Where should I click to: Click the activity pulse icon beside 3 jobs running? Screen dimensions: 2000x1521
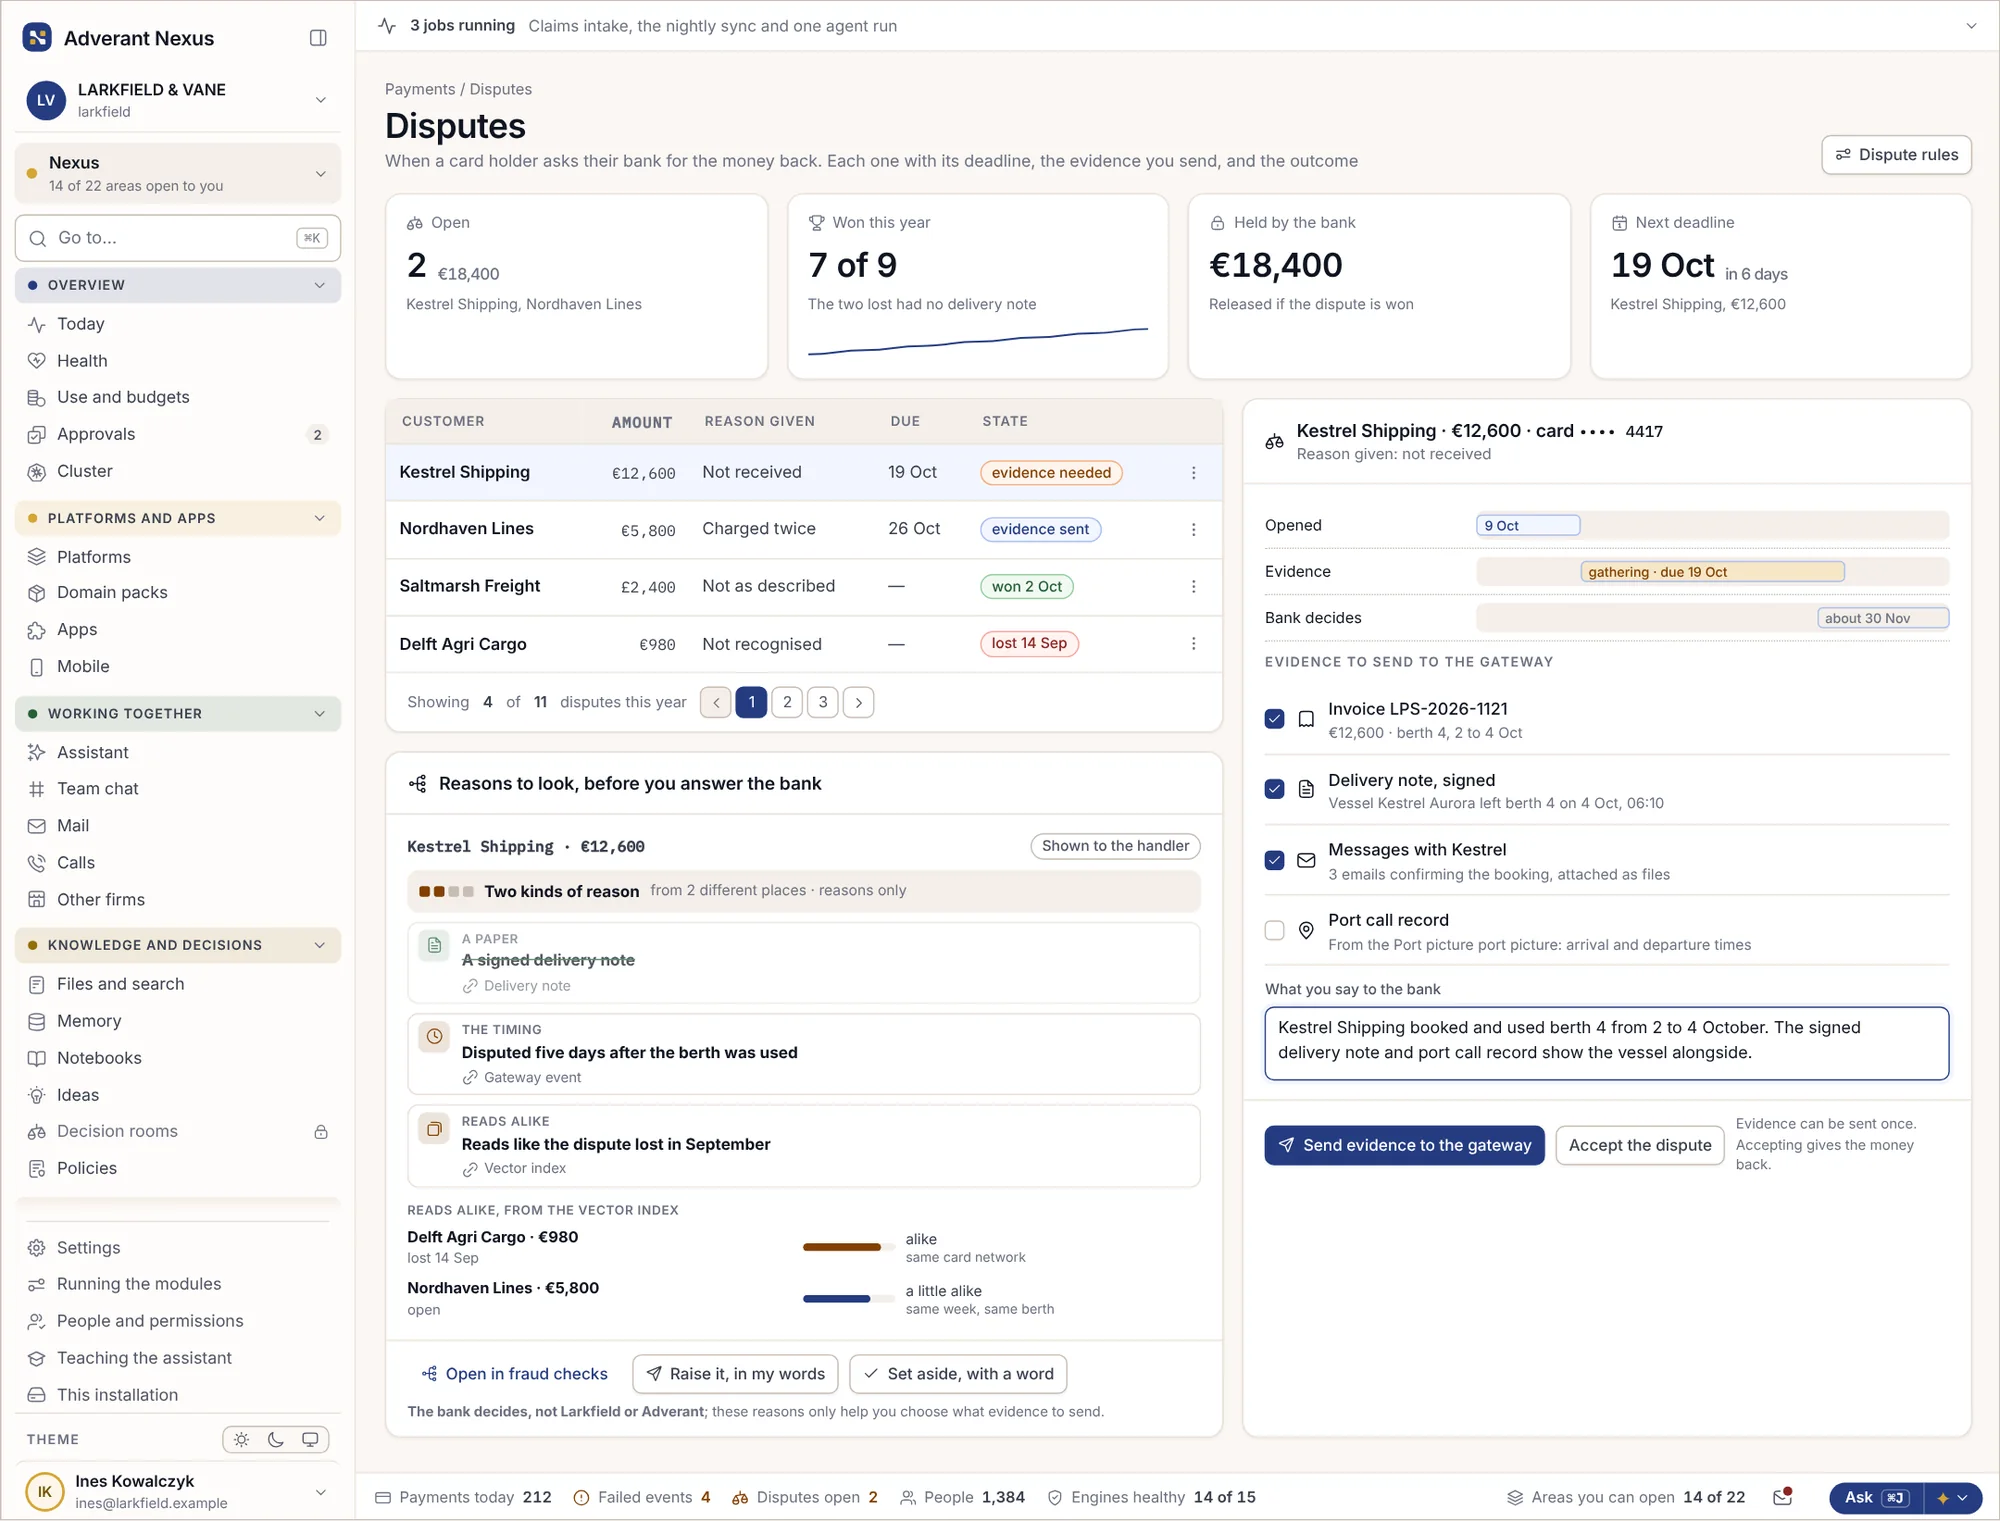coord(387,26)
